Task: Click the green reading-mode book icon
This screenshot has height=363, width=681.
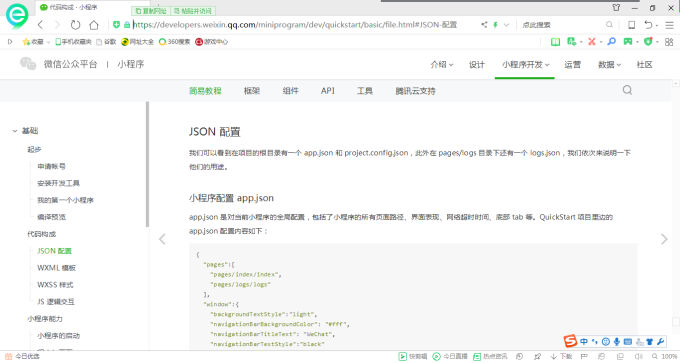Action: (555, 42)
